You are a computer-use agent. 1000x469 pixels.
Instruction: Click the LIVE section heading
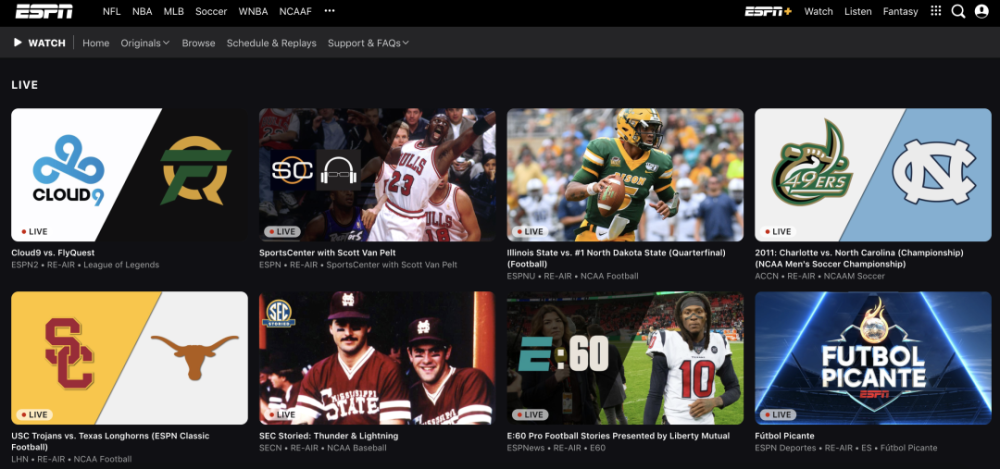(25, 85)
